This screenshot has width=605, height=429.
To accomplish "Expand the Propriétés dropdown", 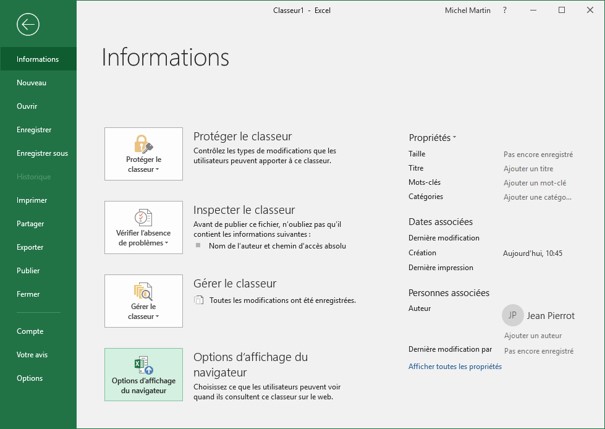I will (x=432, y=137).
